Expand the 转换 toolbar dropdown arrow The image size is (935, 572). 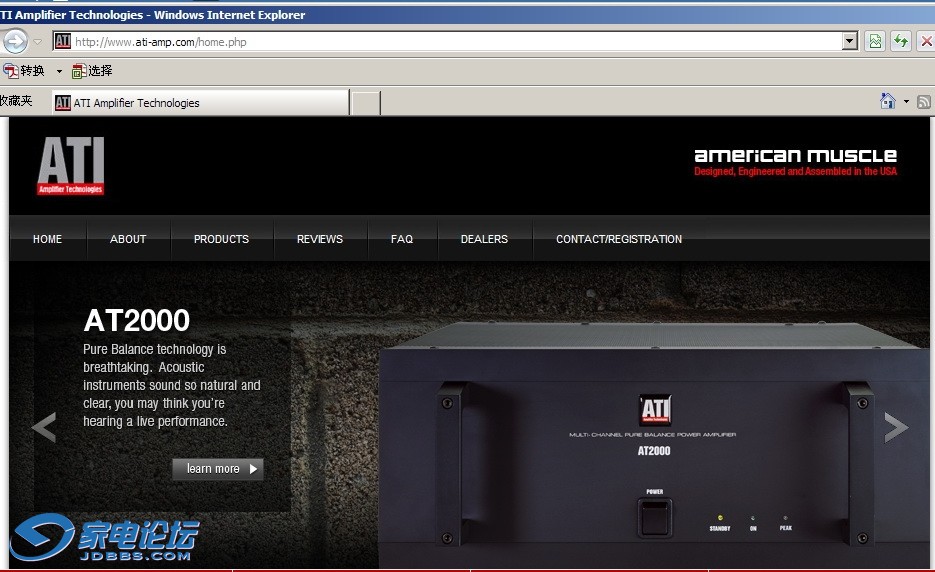click(x=59, y=71)
